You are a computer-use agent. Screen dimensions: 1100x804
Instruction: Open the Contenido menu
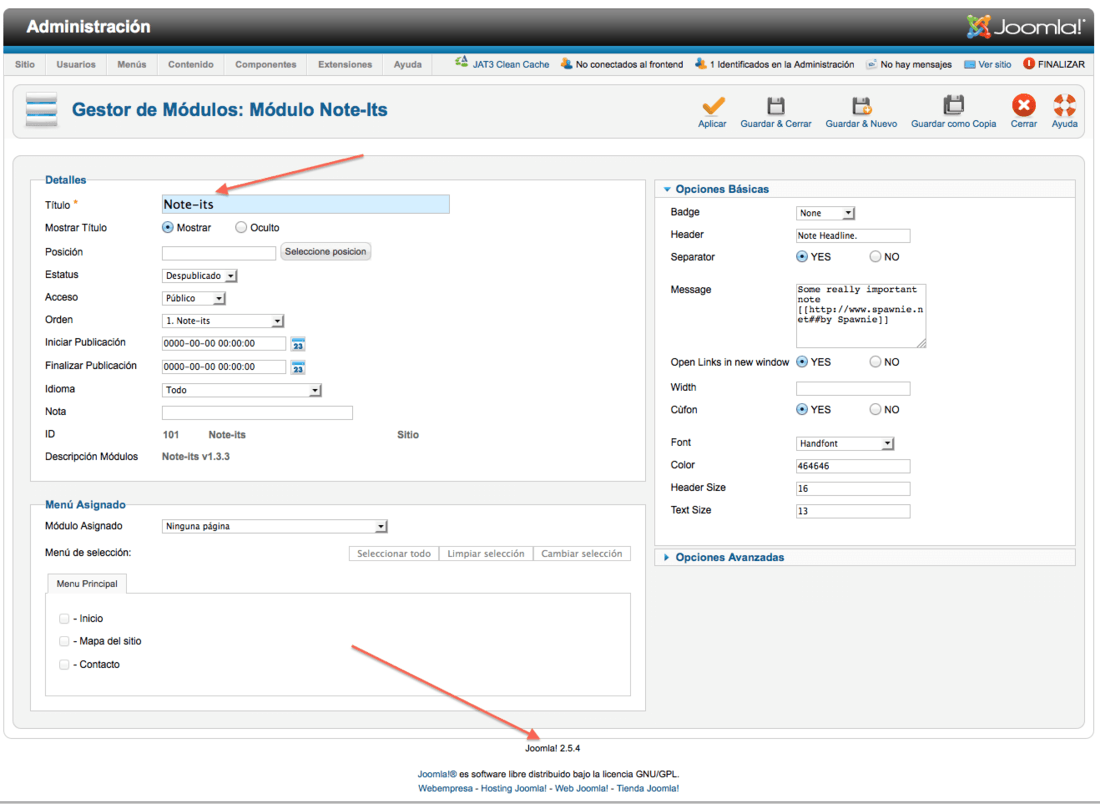pos(191,64)
